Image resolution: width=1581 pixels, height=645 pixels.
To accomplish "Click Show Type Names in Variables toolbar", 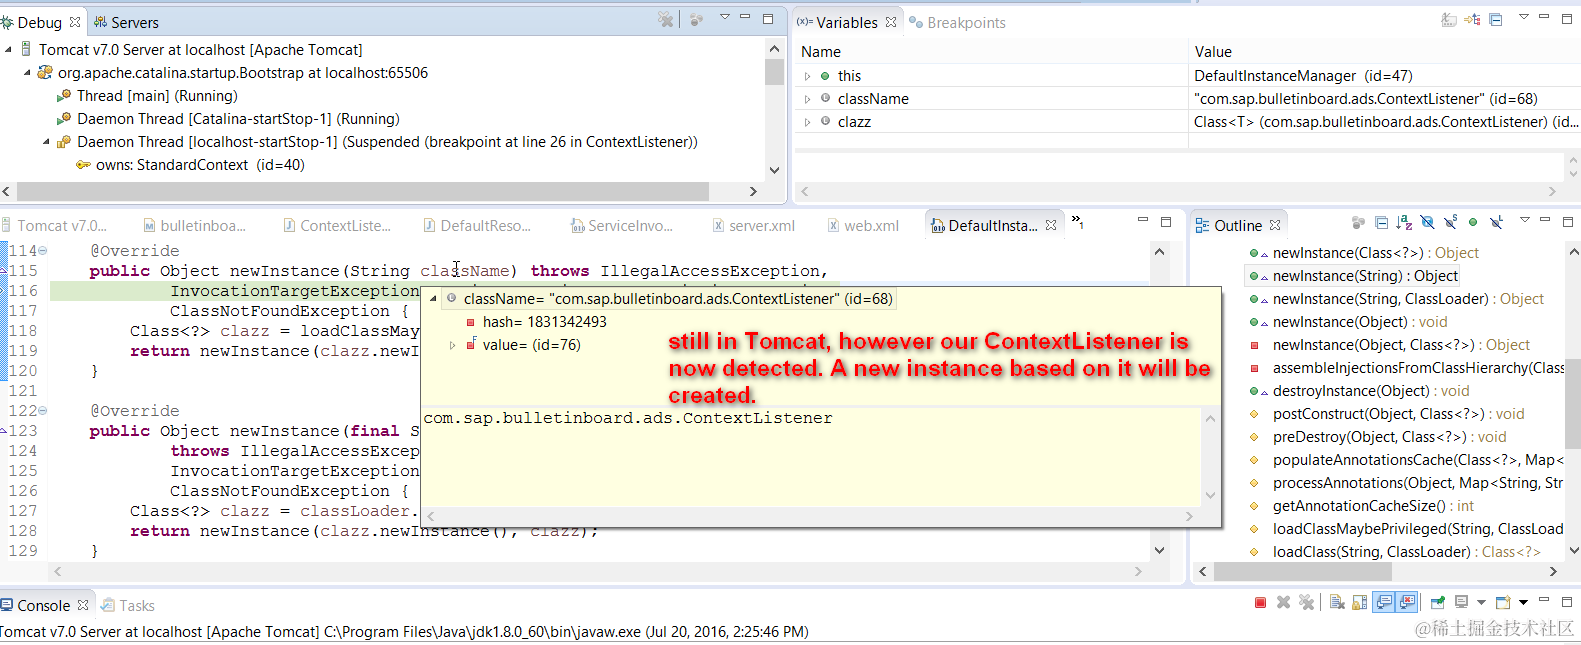I will tap(1449, 20).
